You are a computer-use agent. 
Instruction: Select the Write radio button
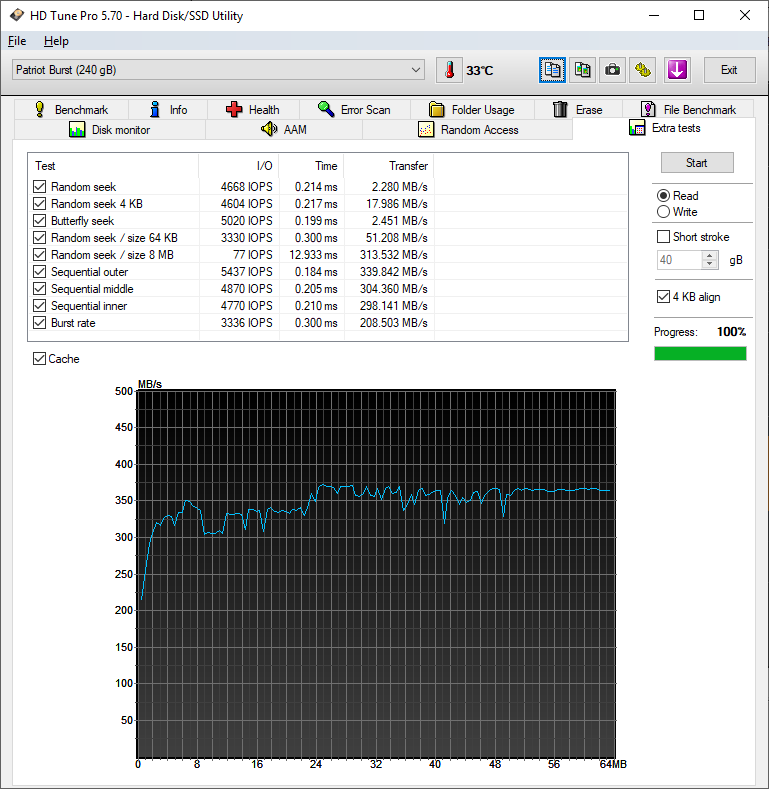point(663,212)
